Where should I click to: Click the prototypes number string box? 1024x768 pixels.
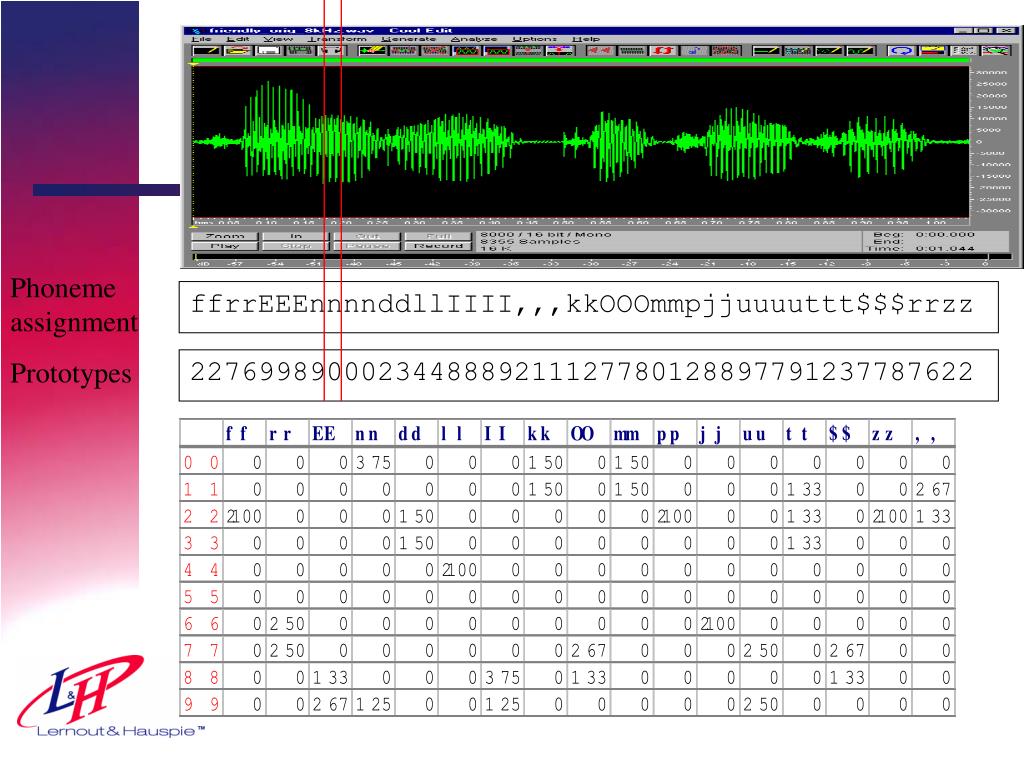click(x=588, y=375)
